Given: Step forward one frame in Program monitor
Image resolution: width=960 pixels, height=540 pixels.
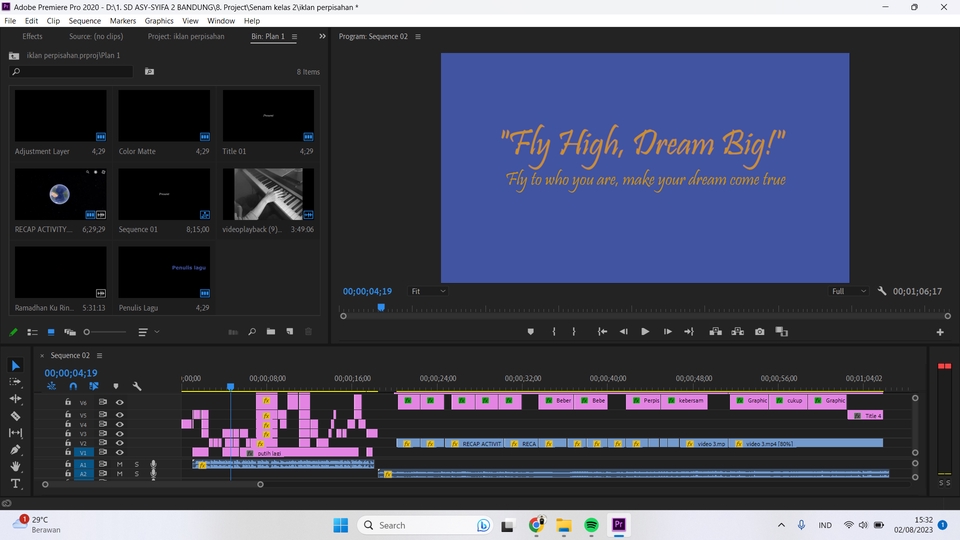Looking at the screenshot, I should point(667,331).
